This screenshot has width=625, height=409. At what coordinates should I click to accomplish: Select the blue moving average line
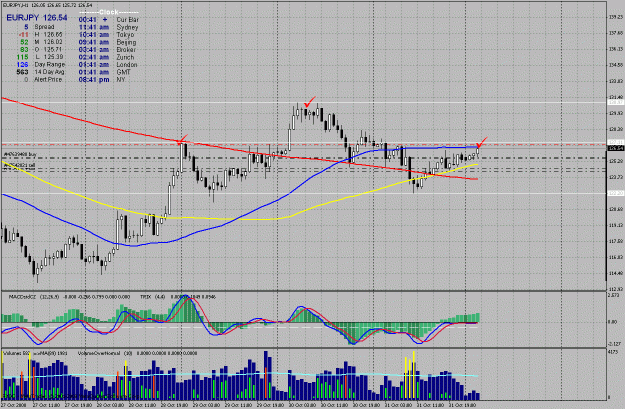coord(239,217)
